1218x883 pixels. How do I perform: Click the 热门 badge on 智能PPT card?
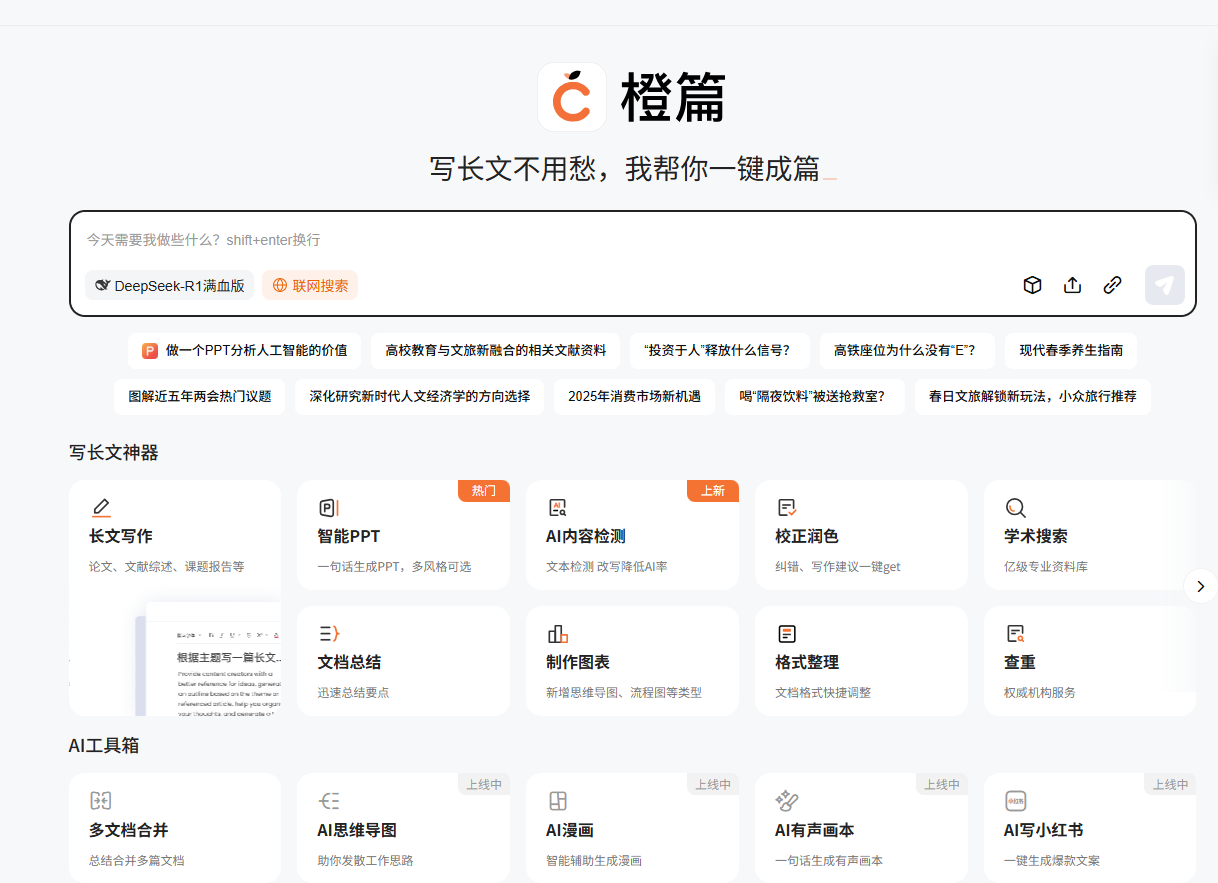[484, 491]
